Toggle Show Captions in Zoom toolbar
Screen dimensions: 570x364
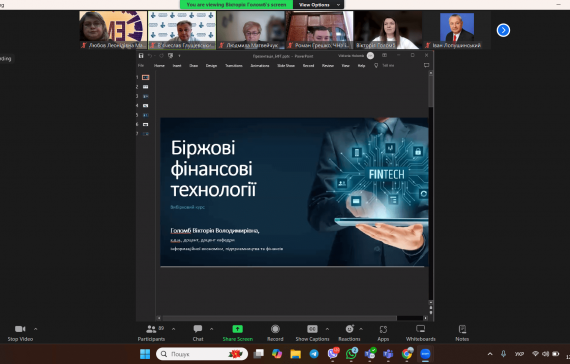312,333
